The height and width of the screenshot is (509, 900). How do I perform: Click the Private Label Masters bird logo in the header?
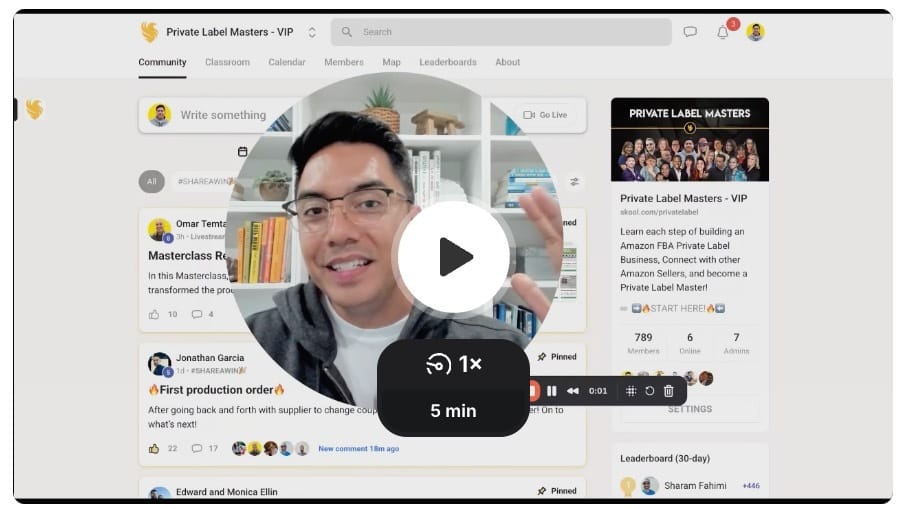click(149, 32)
